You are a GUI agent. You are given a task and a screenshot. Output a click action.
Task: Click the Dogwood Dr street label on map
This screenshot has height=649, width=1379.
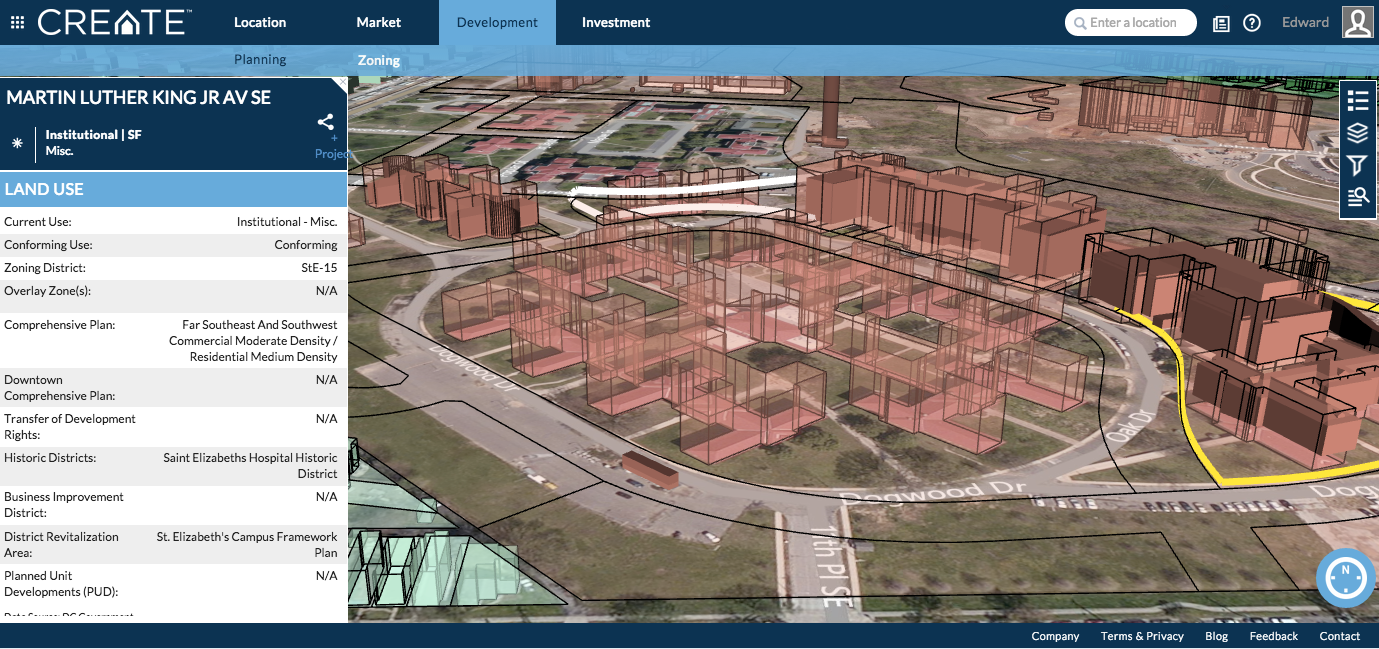pos(934,492)
